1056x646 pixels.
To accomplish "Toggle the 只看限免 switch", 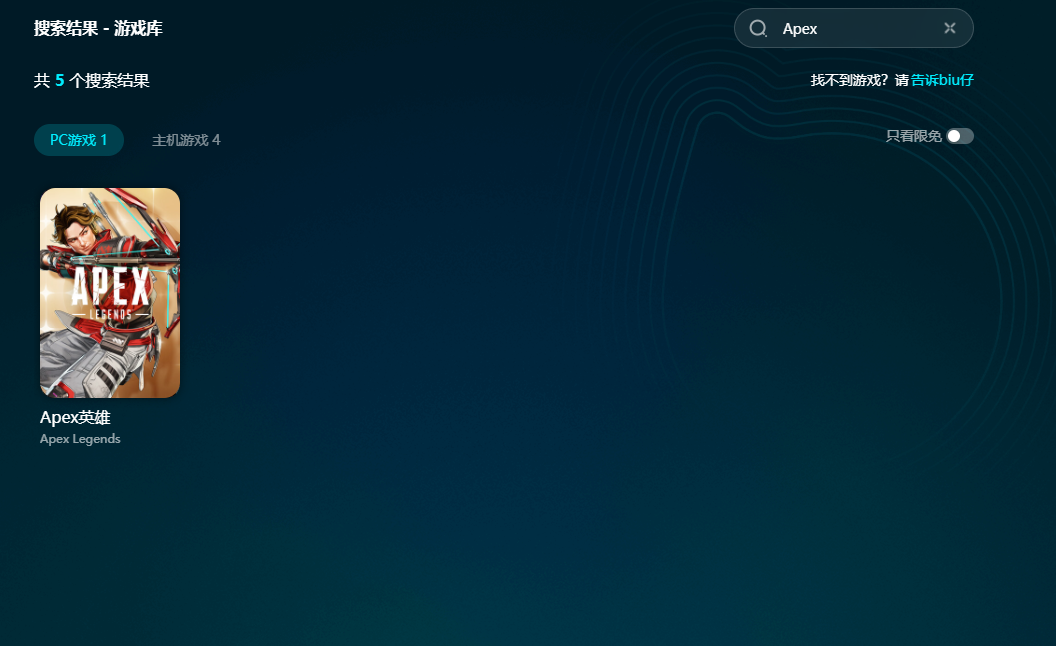I will (x=960, y=136).
